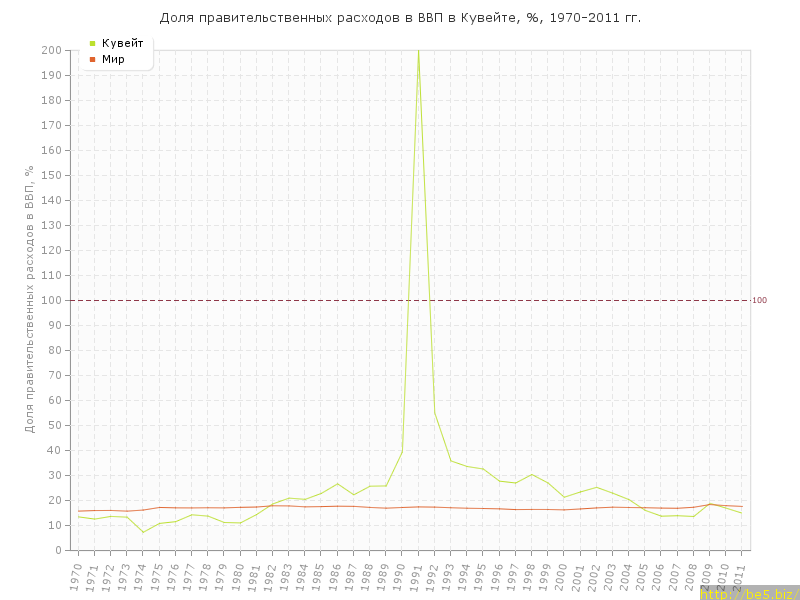Select the 1970 year label on x-axis
Viewport: 800px width, 600px height.
point(76,576)
